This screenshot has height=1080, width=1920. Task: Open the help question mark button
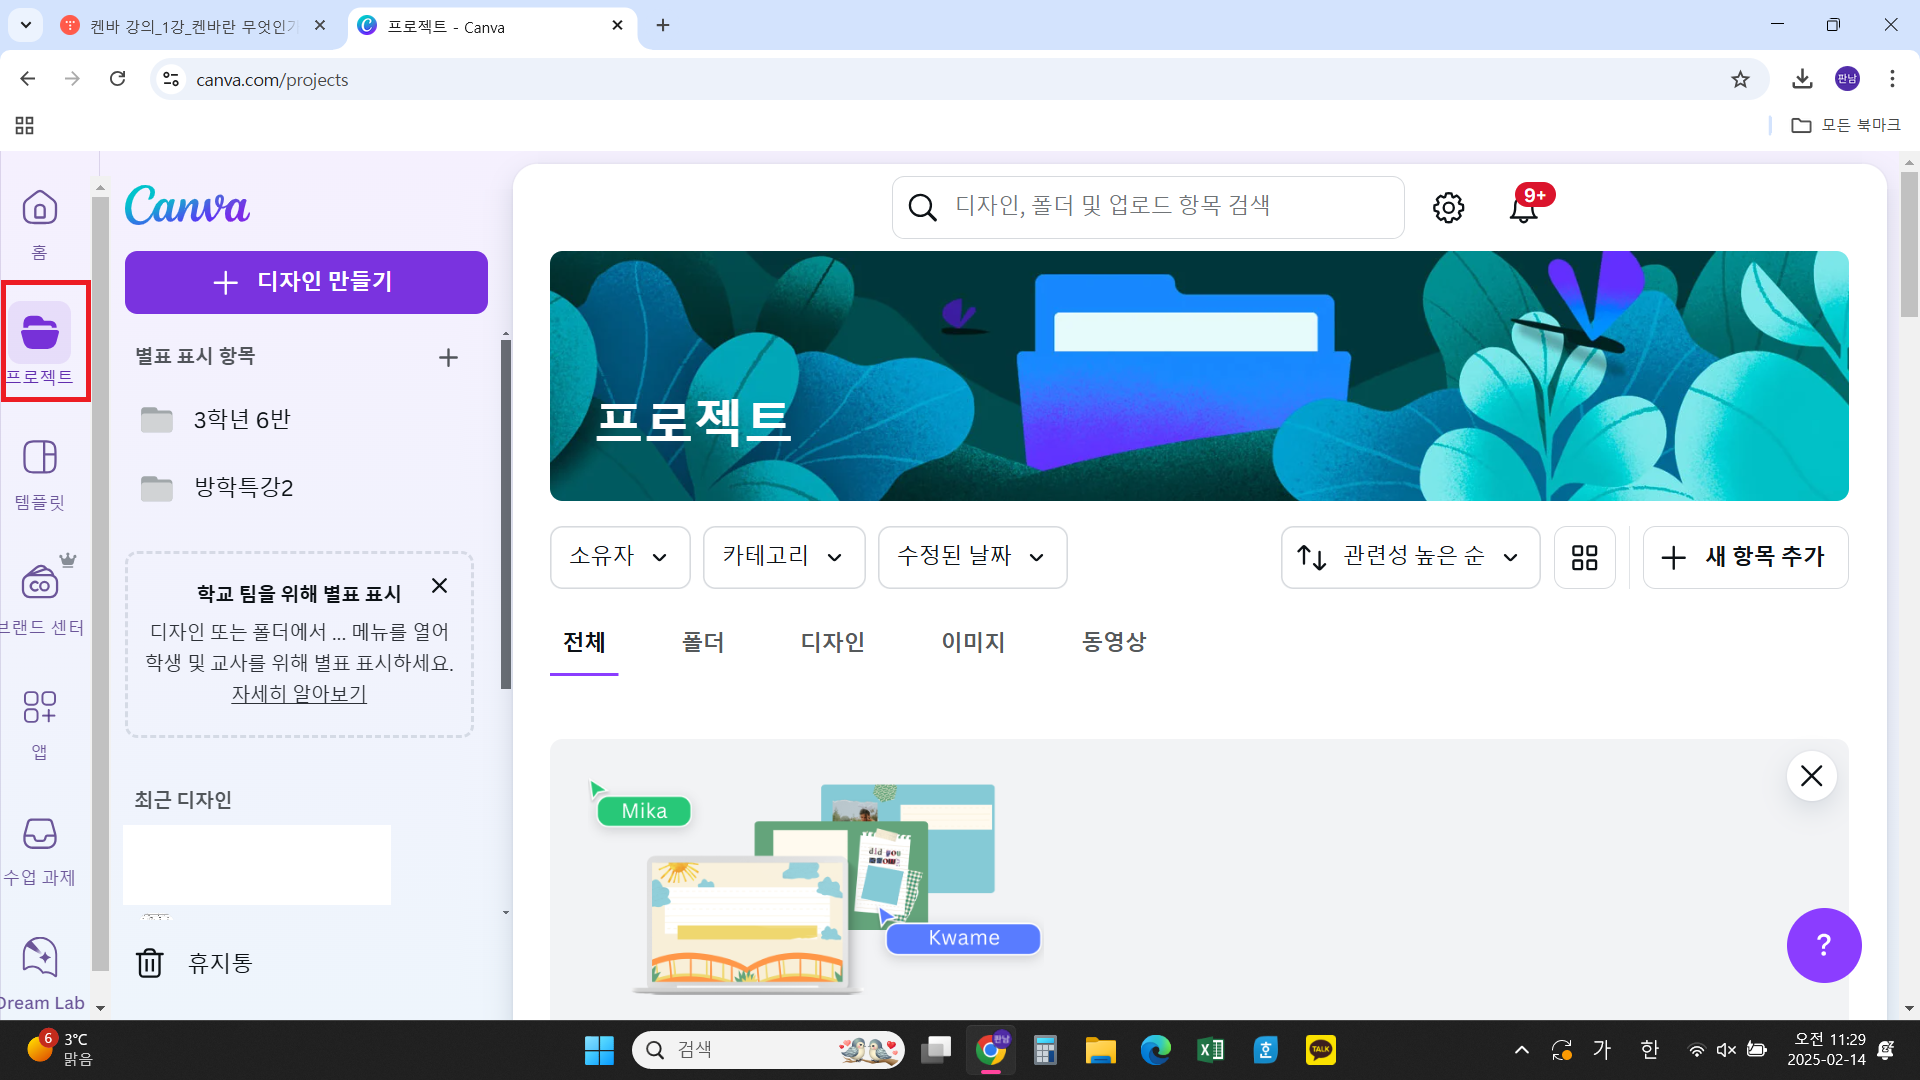(x=1824, y=945)
